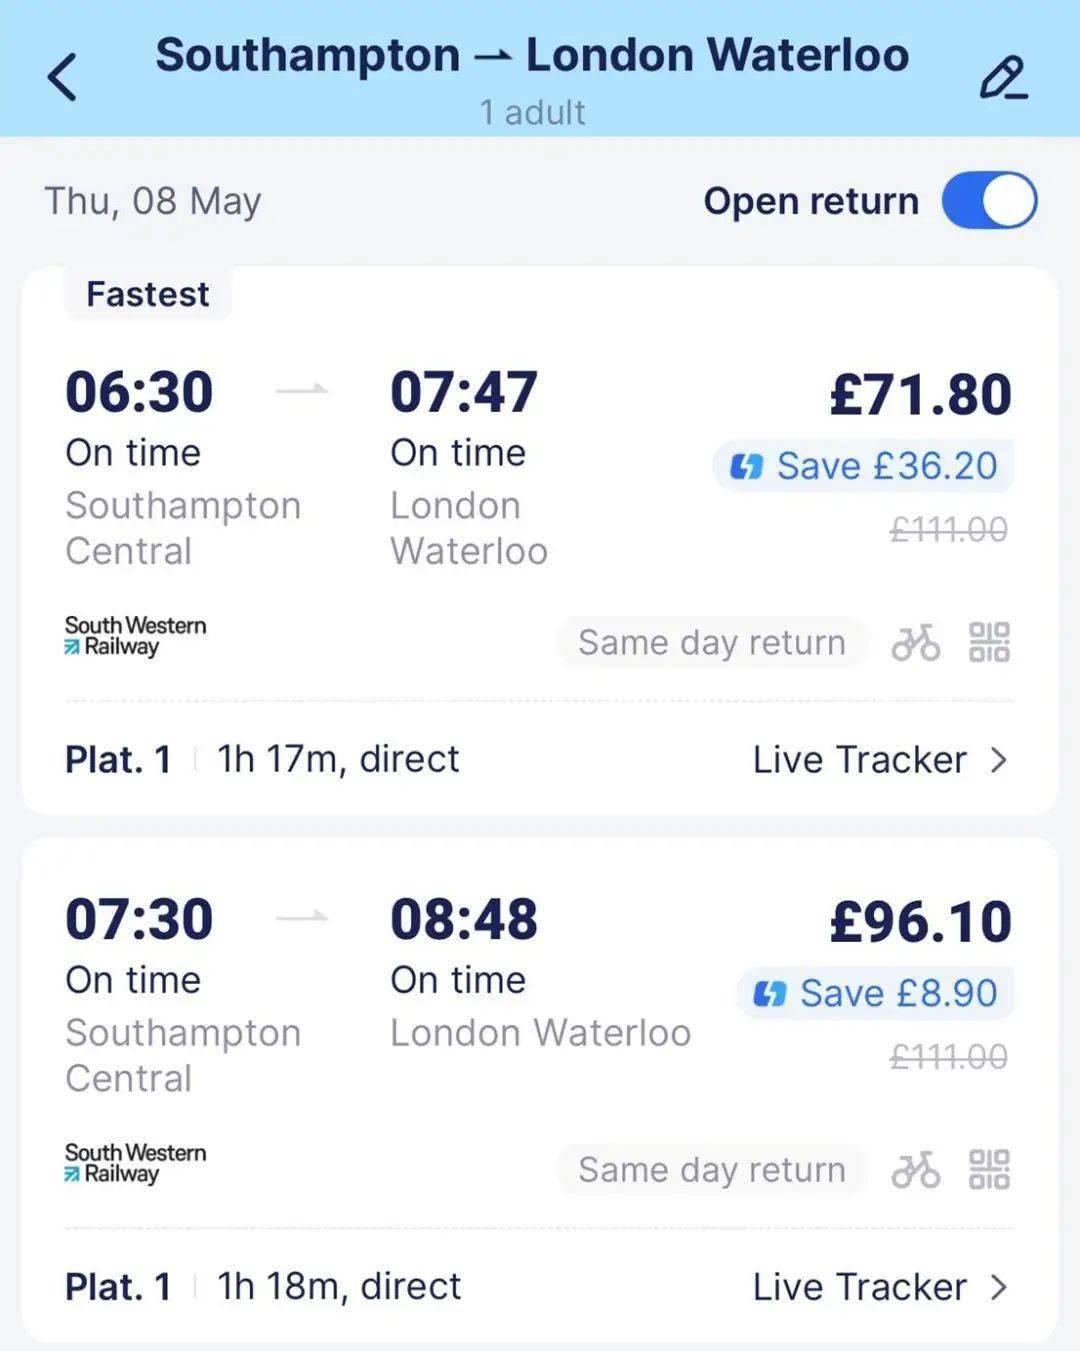Tap bicycle icon on 07:30 train
The width and height of the screenshot is (1080, 1351).
pos(915,1169)
